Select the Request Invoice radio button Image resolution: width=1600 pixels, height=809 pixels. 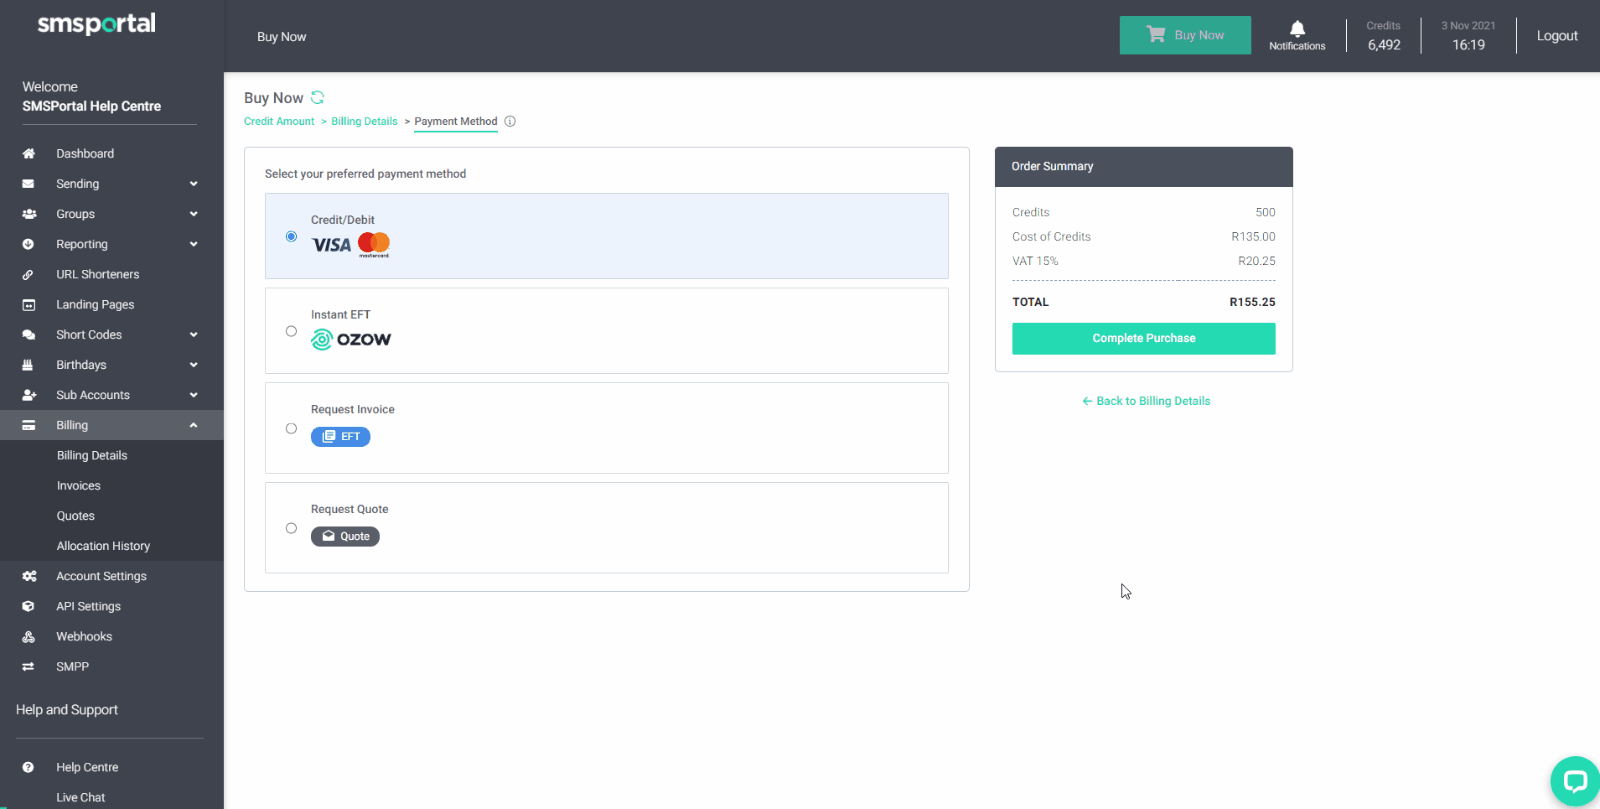click(x=291, y=429)
